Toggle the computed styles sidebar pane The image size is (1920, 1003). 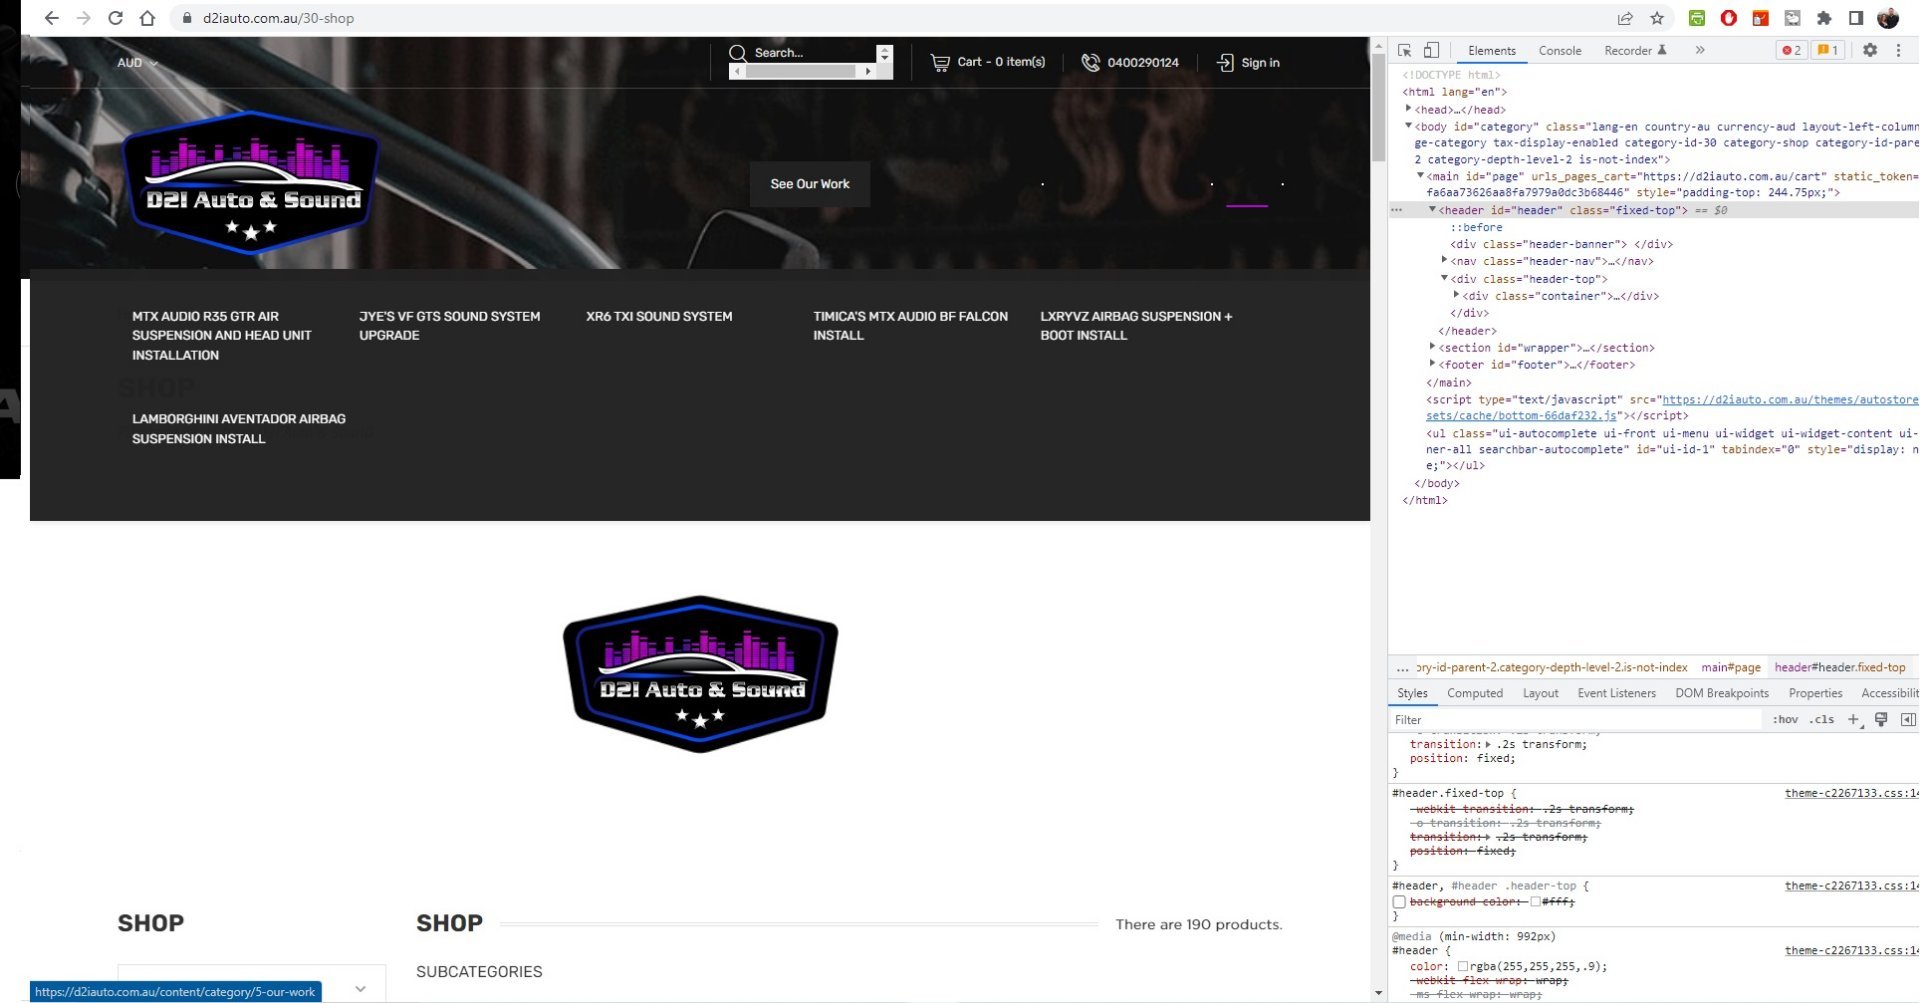point(1908,720)
